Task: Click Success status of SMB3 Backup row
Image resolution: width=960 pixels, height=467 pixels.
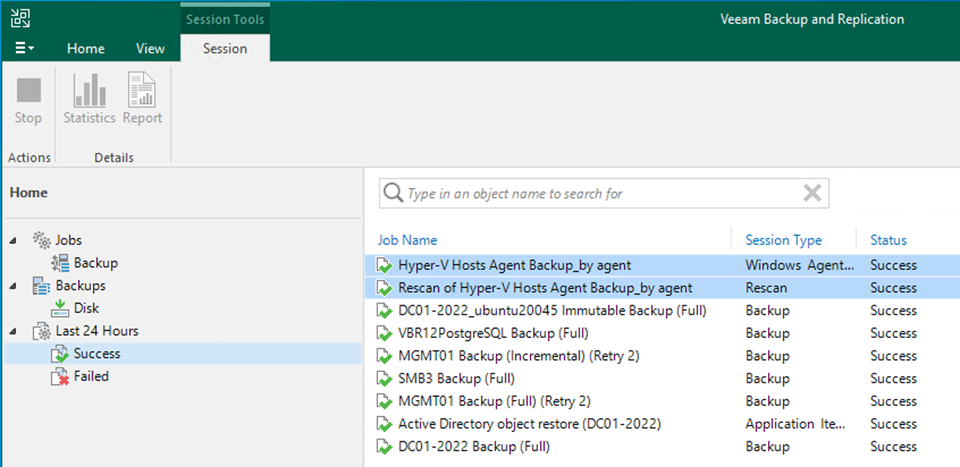Action: [893, 378]
